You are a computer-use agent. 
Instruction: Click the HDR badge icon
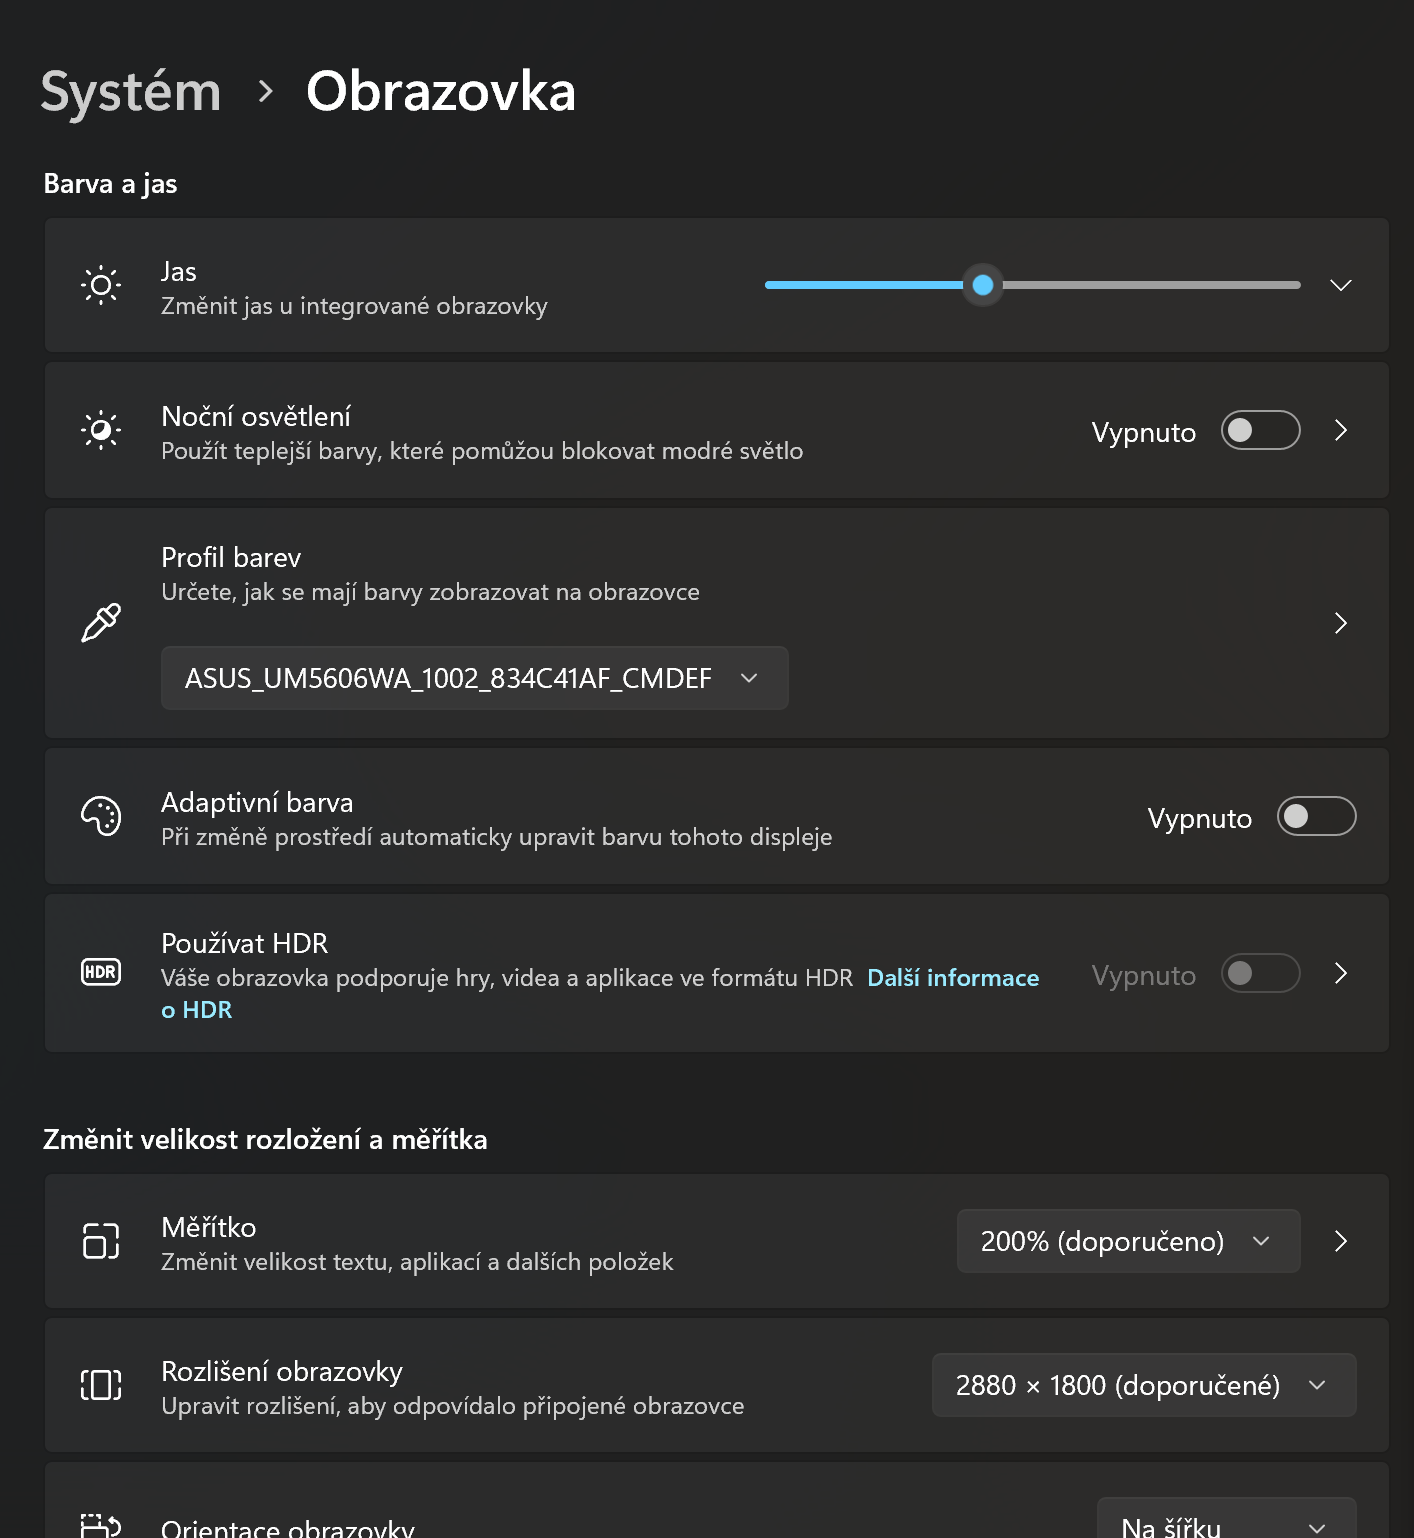tap(100, 971)
